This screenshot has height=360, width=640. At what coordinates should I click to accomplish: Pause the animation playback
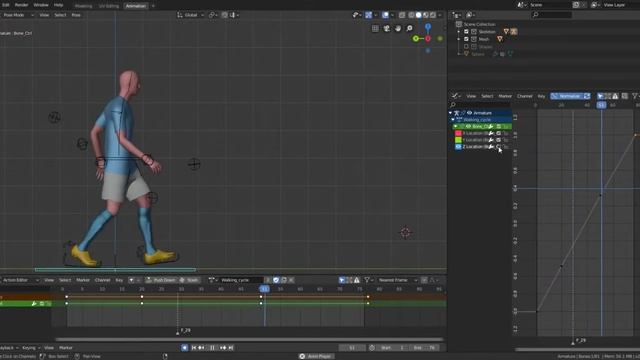[x=212, y=348]
